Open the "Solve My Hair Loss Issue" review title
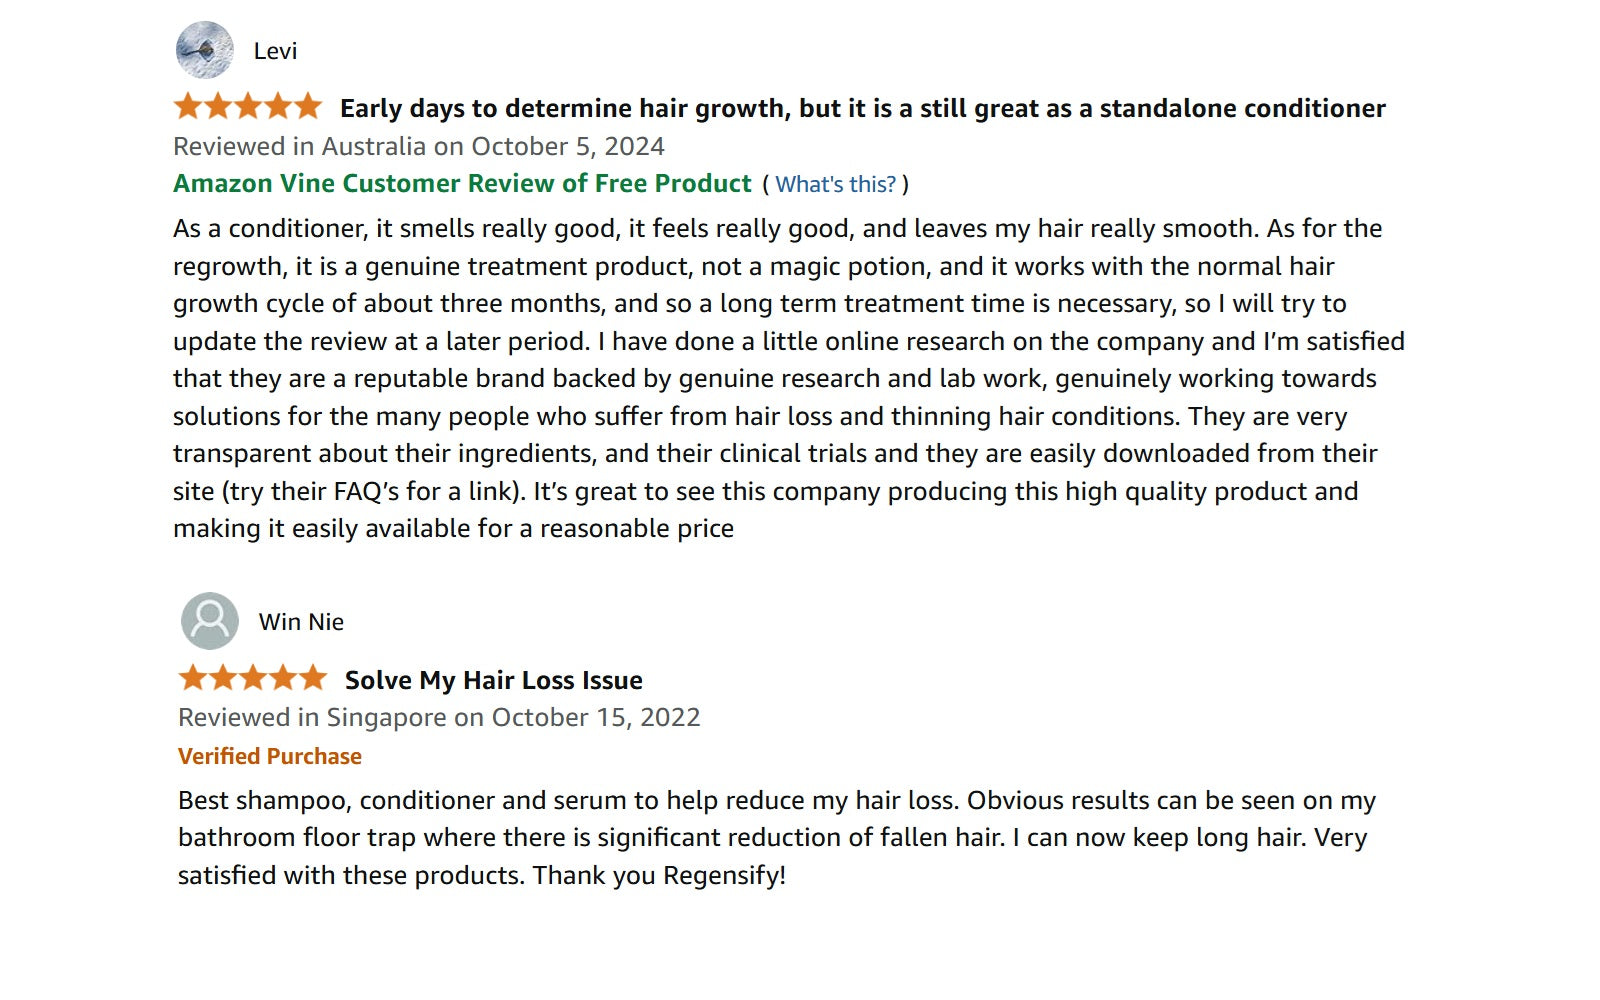Viewport: 1600px width, 1000px height. pyautogui.click(x=493, y=680)
